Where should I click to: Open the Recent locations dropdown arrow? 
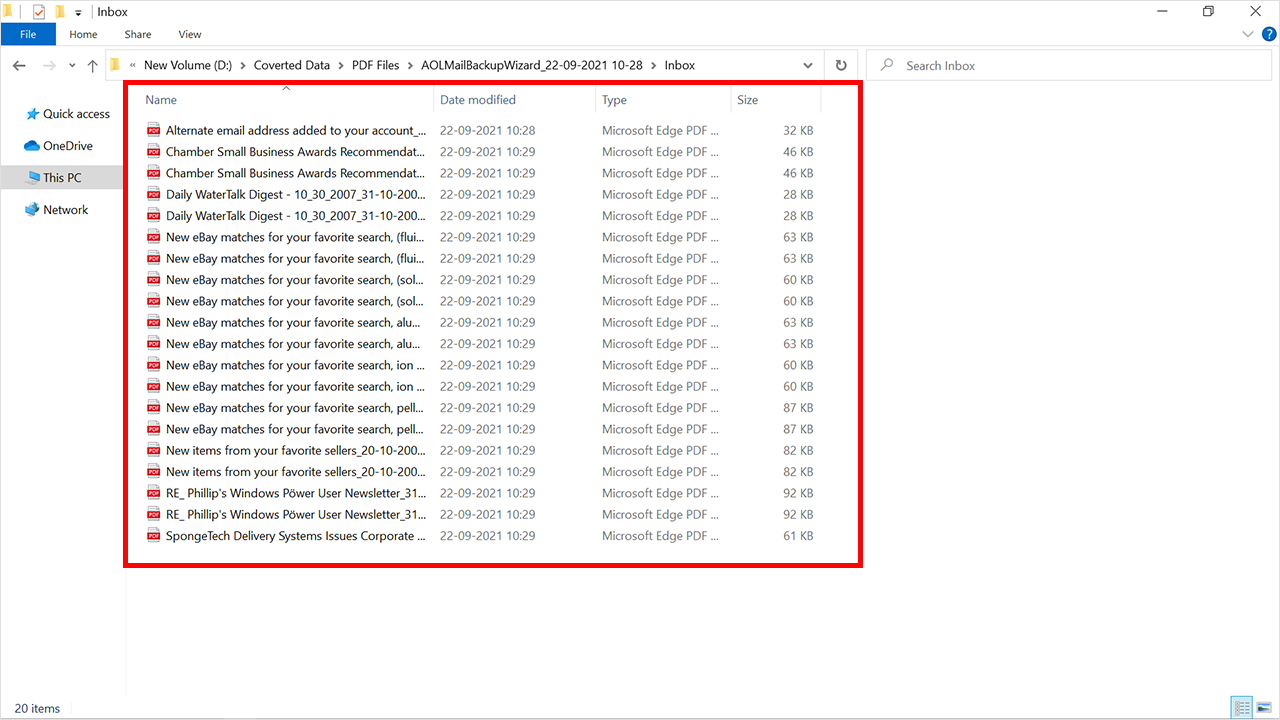point(71,66)
